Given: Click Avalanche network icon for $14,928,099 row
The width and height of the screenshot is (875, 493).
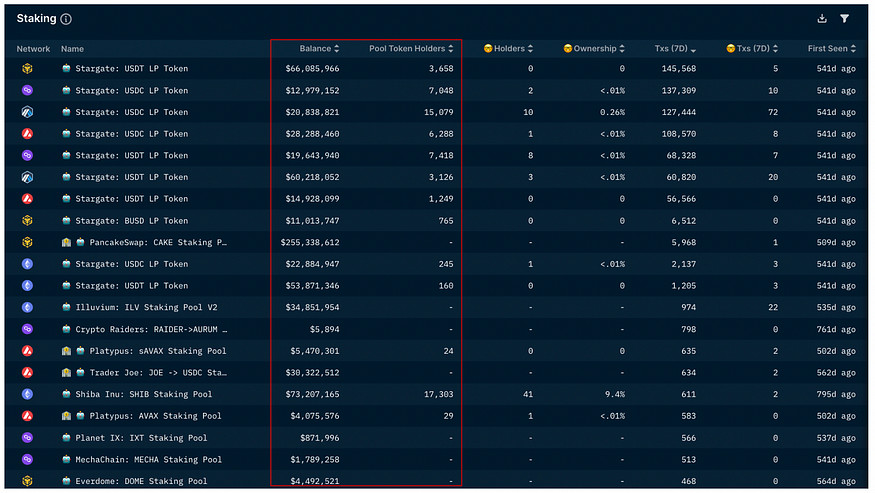Looking at the screenshot, I should pyautogui.click(x=27, y=199).
